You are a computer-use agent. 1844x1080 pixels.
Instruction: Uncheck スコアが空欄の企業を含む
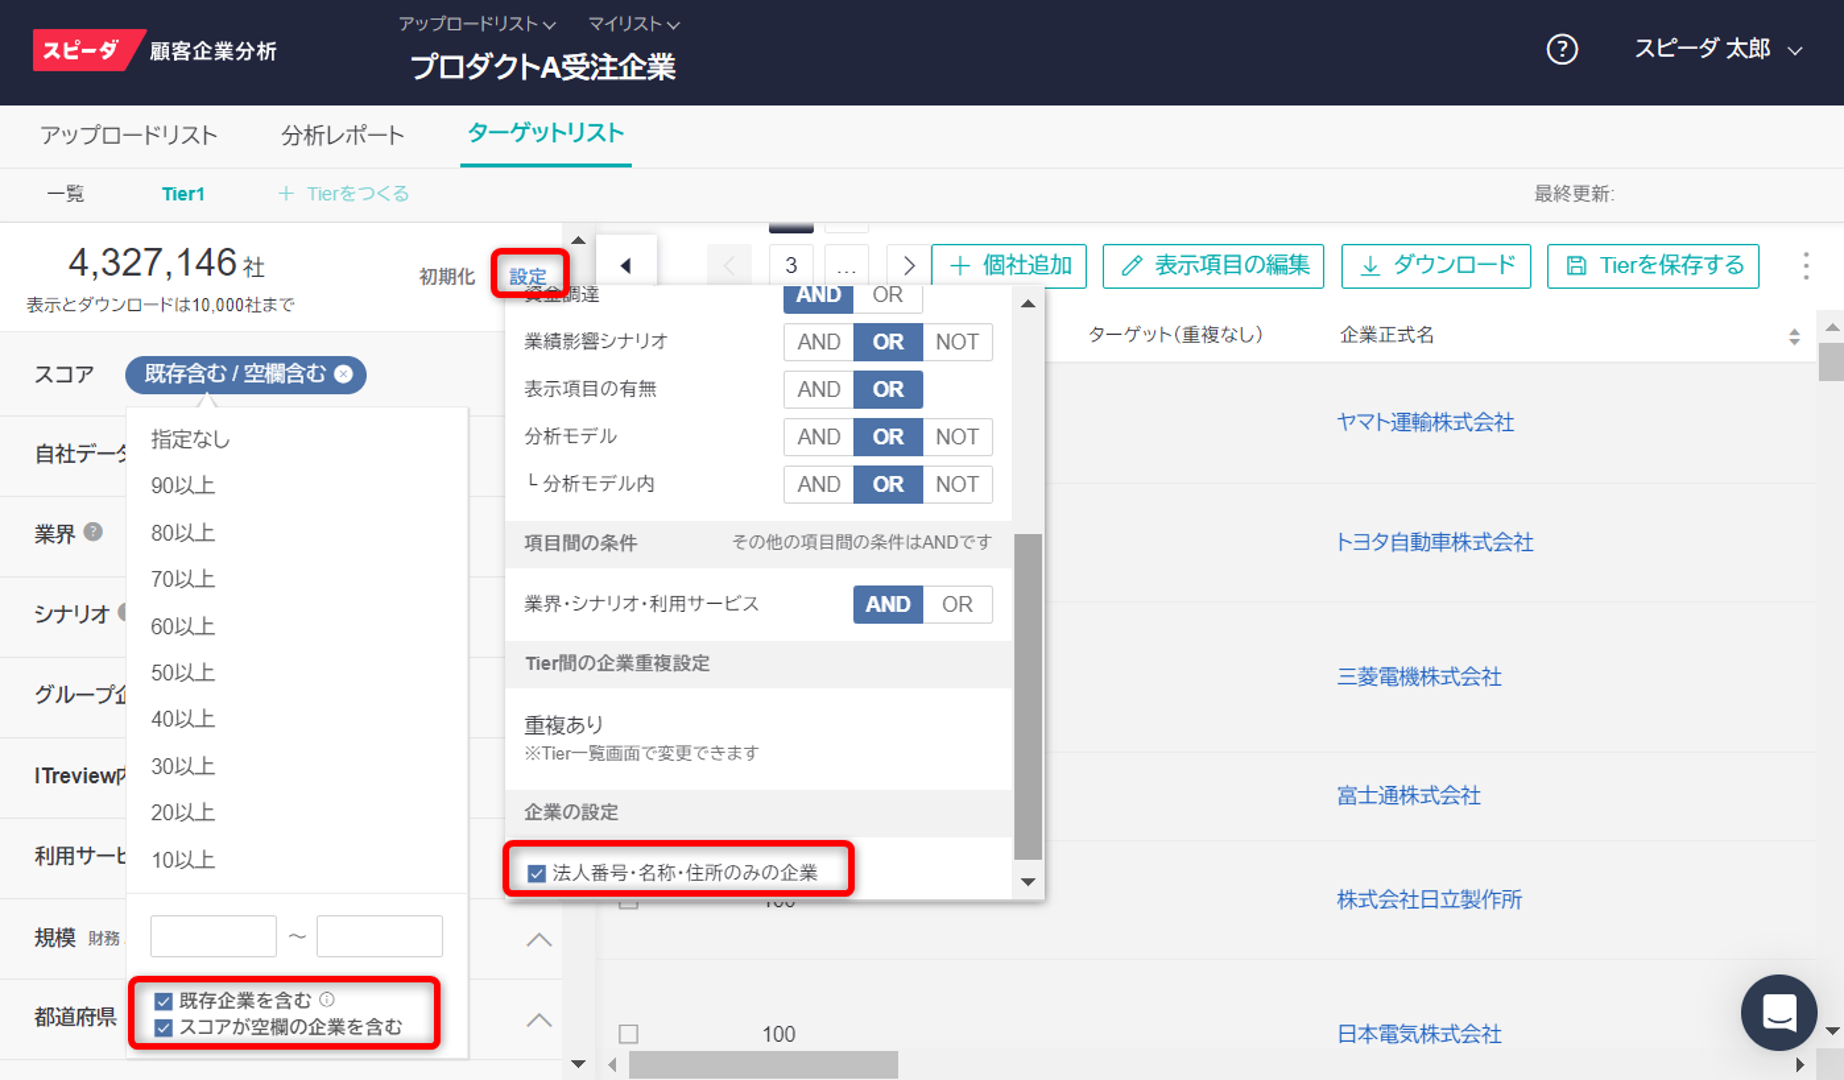coord(163,1025)
